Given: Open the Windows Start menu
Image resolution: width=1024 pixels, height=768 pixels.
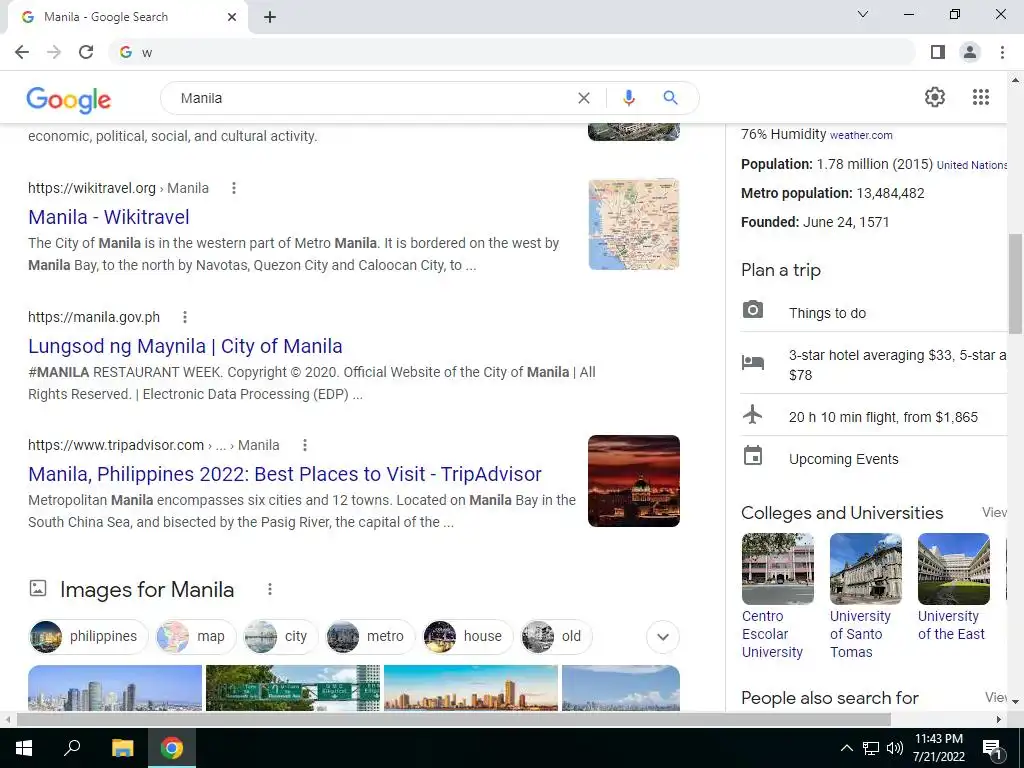Looking at the screenshot, I should (x=24, y=748).
